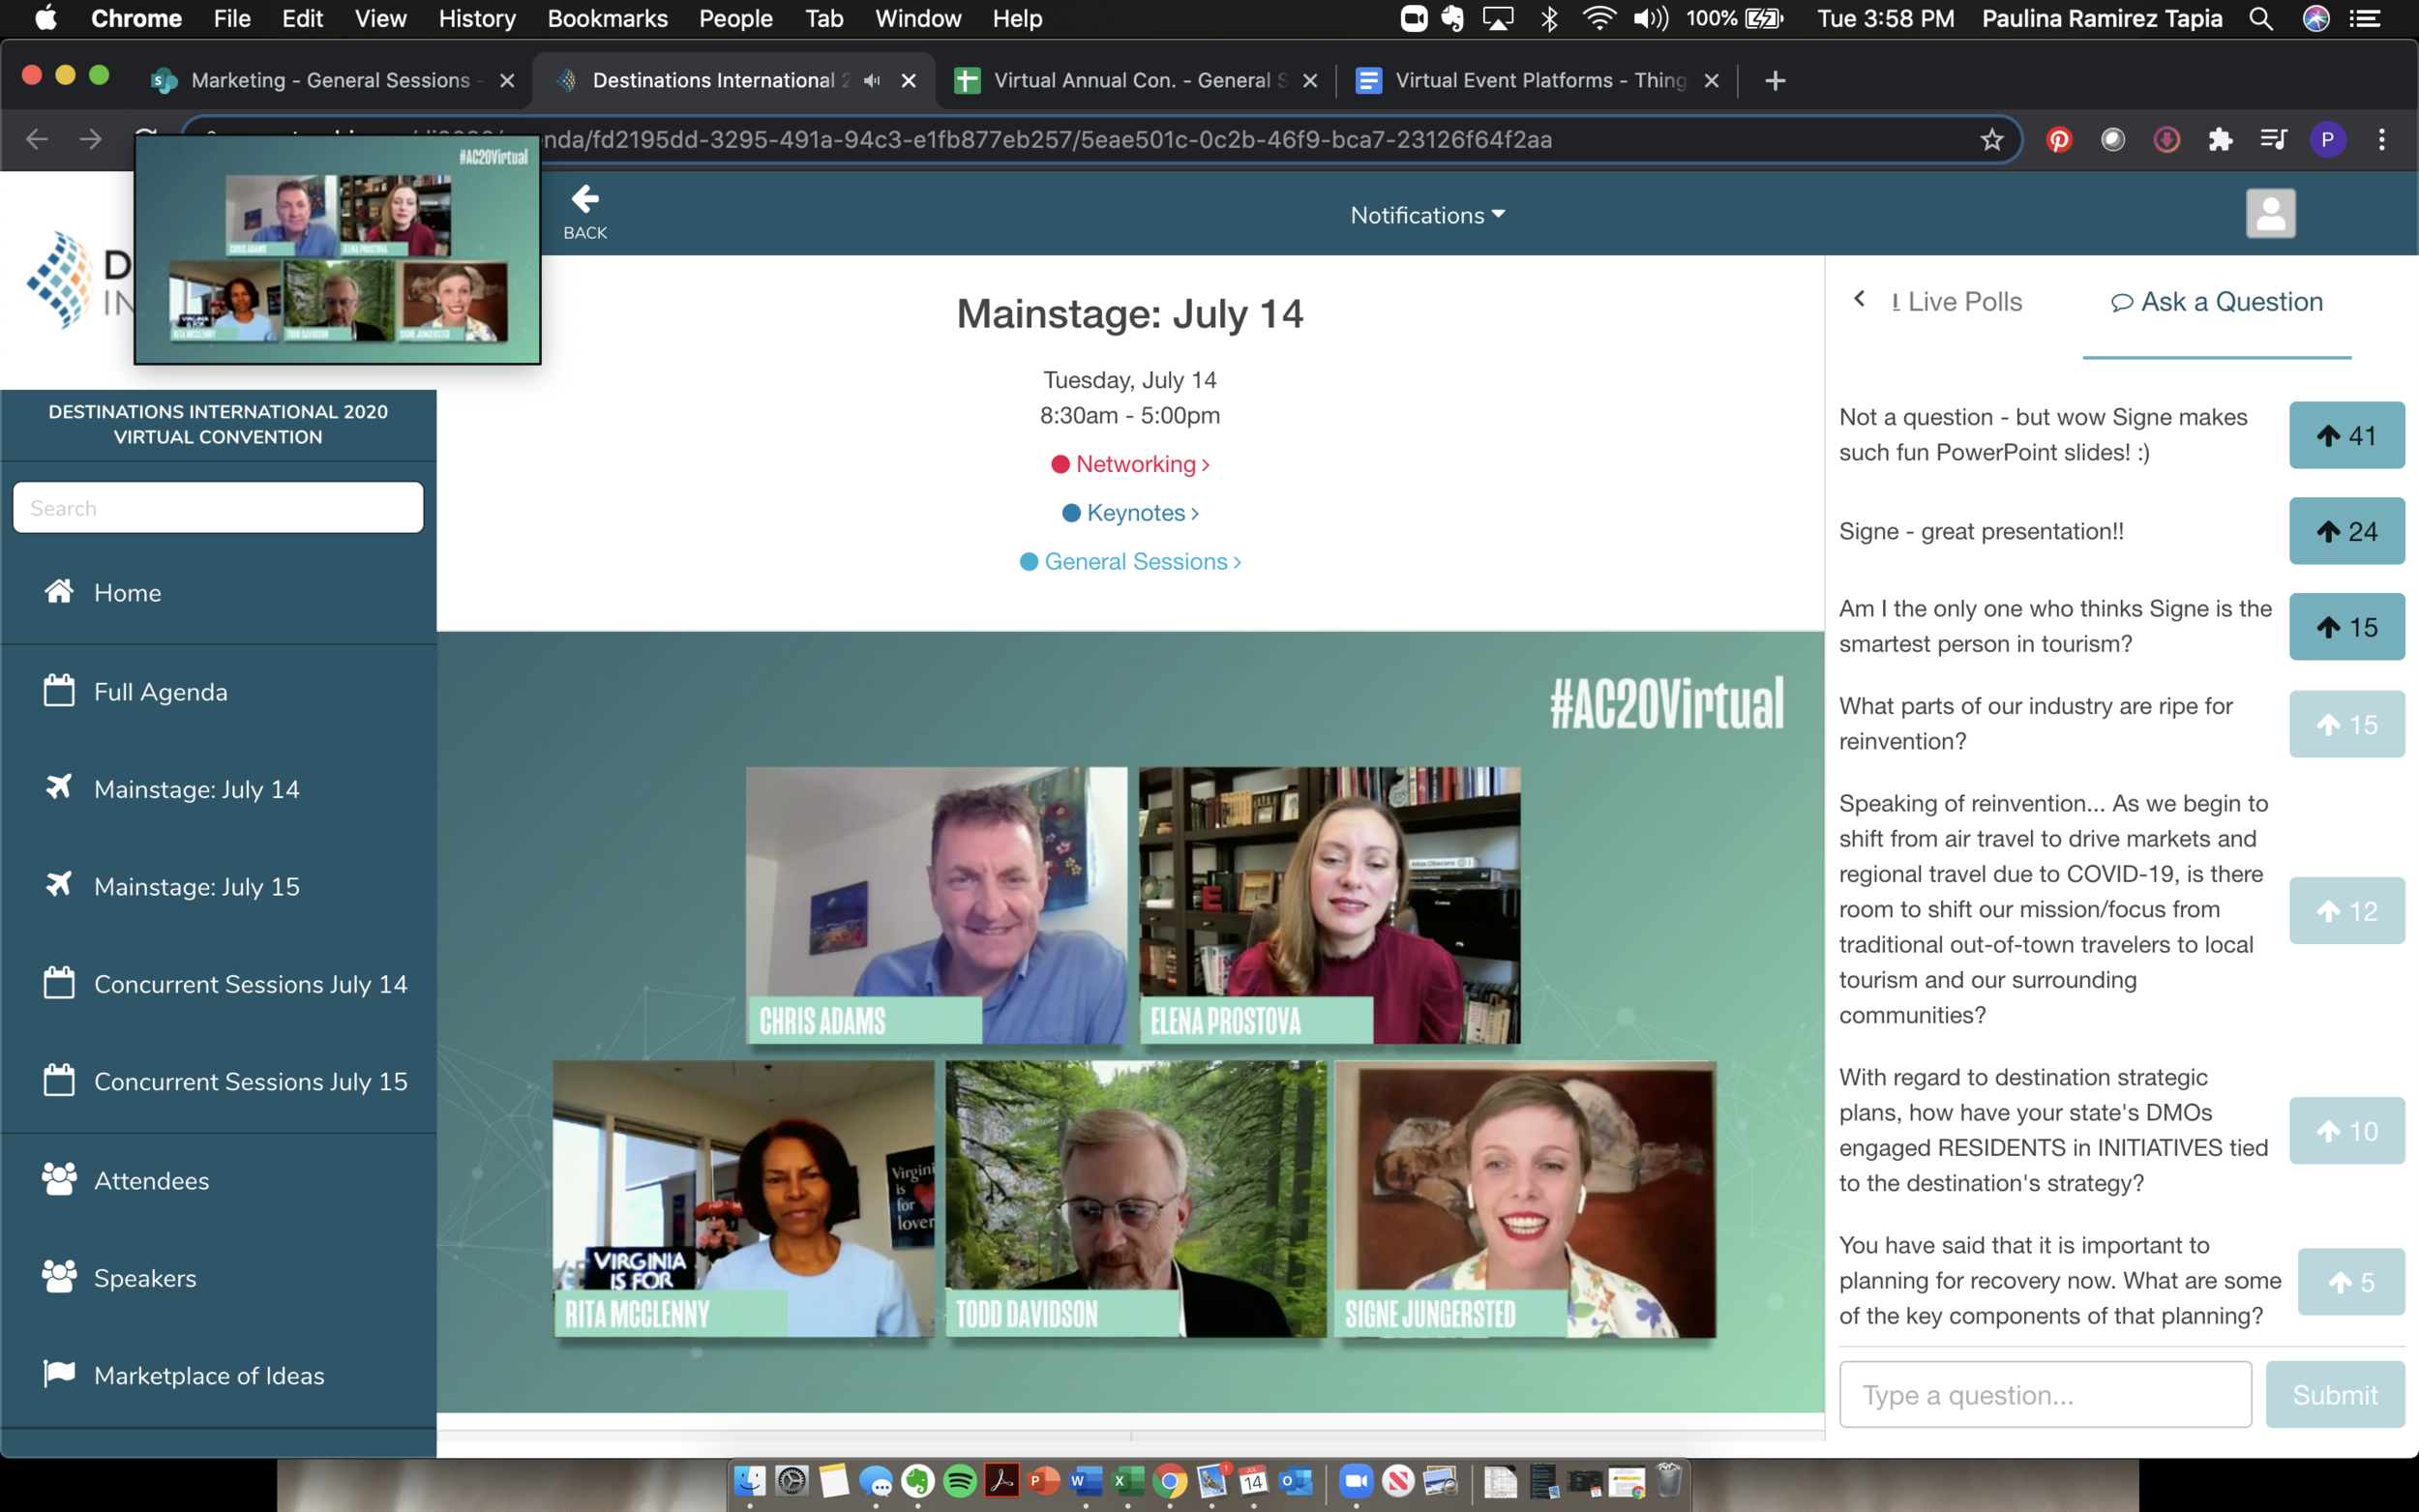Open Spotify from the dock

coord(959,1481)
